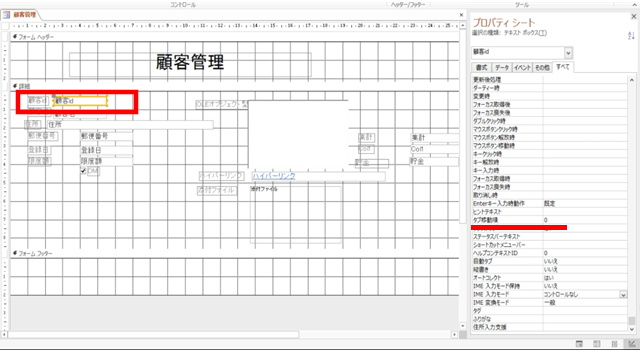Close the Property Sheet pane

[x=633, y=16]
